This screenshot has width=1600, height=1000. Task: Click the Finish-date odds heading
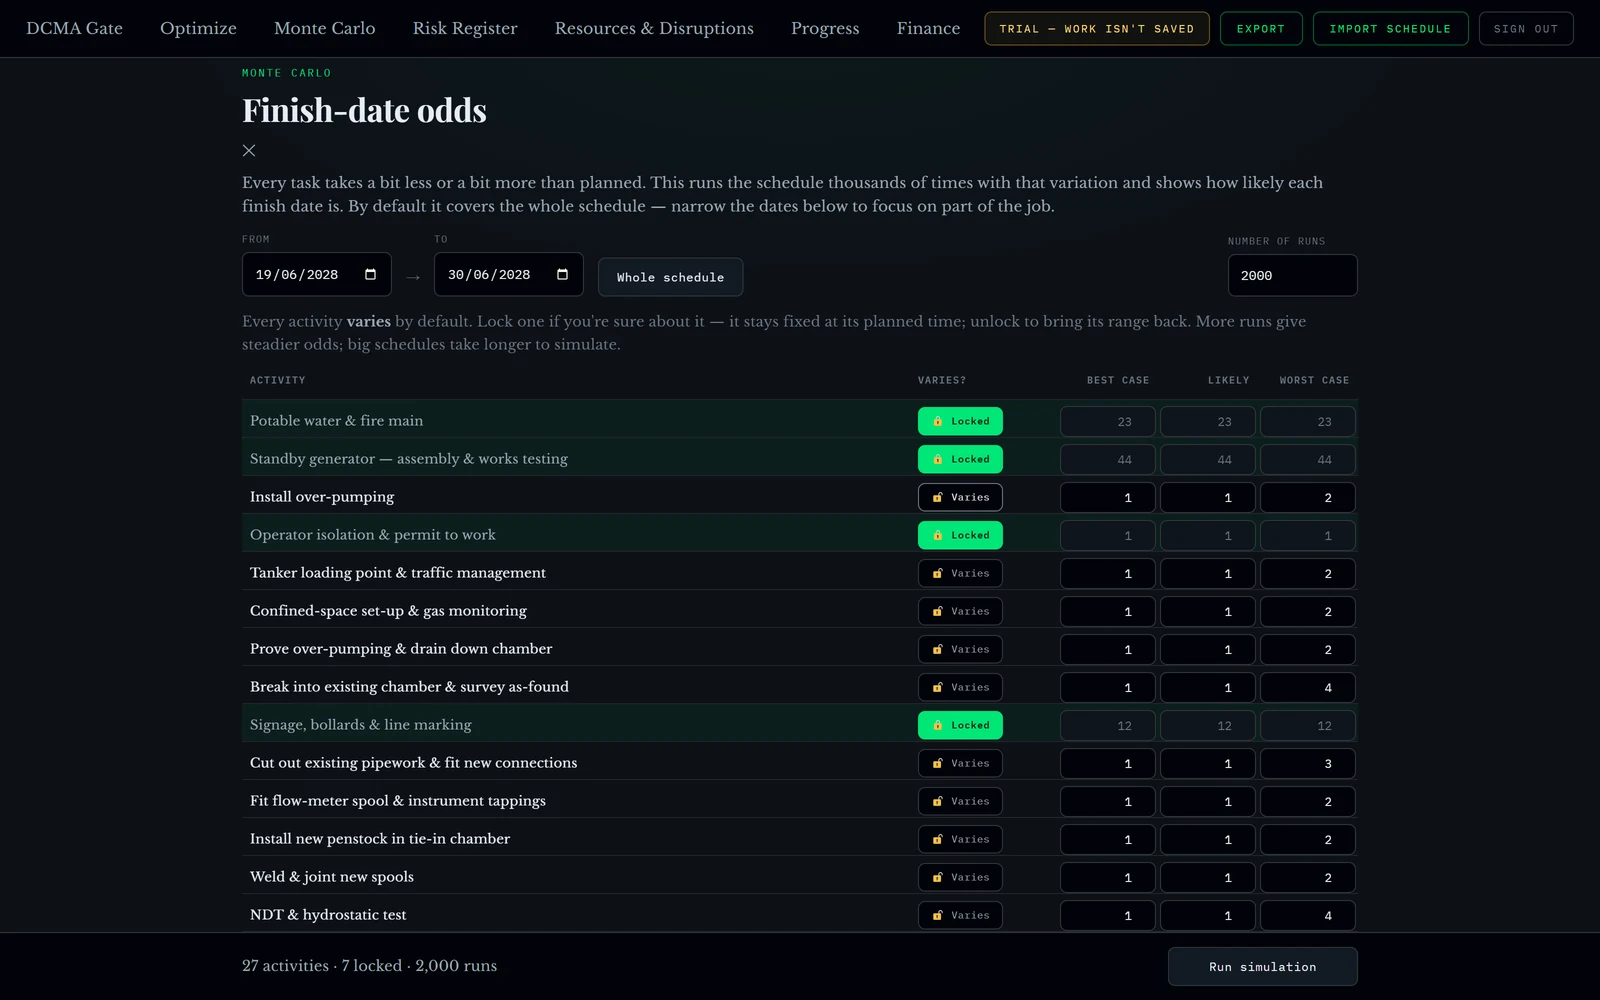point(364,110)
